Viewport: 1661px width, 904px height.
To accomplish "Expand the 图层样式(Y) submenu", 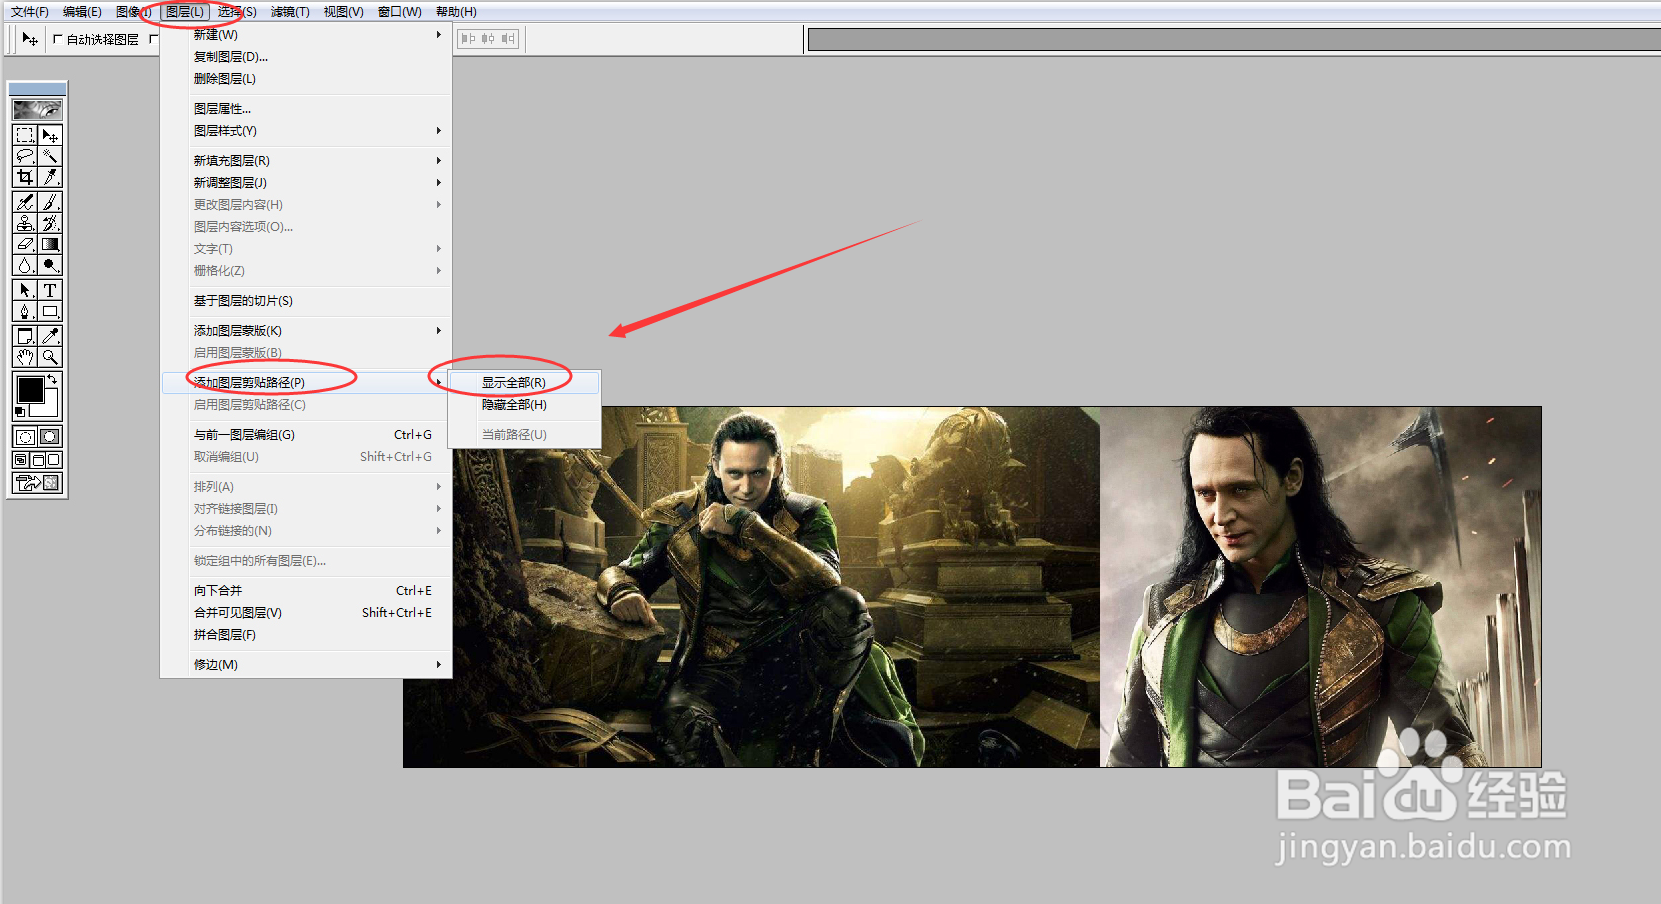I will point(307,131).
